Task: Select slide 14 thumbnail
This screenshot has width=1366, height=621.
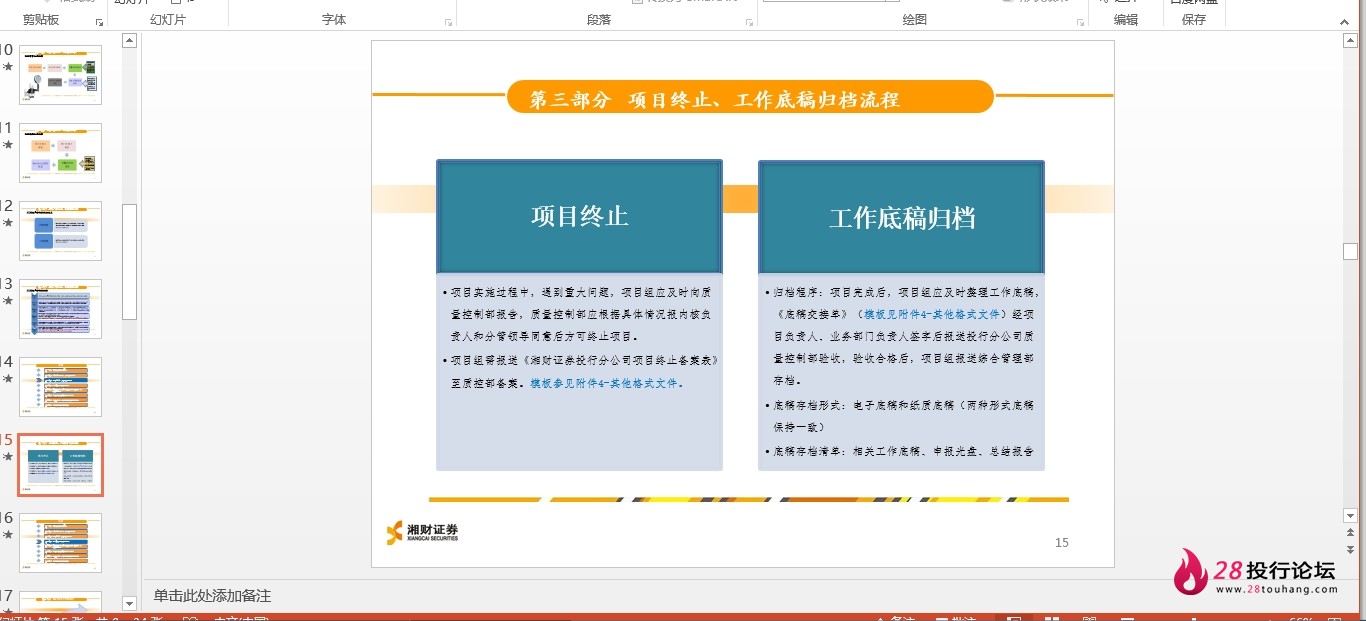Action: (x=60, y=387)
